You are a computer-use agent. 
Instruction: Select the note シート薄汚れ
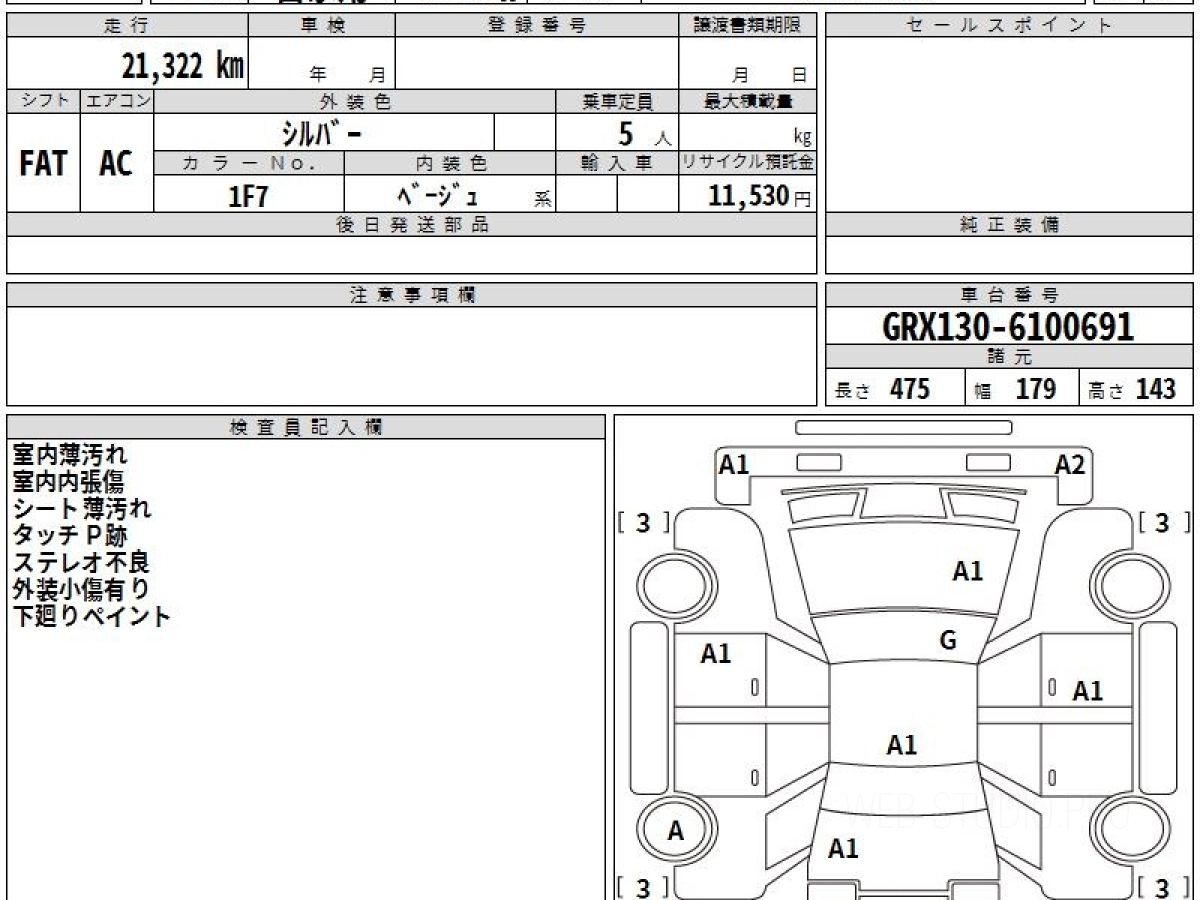pyautogui.click(x=82, y=509)
